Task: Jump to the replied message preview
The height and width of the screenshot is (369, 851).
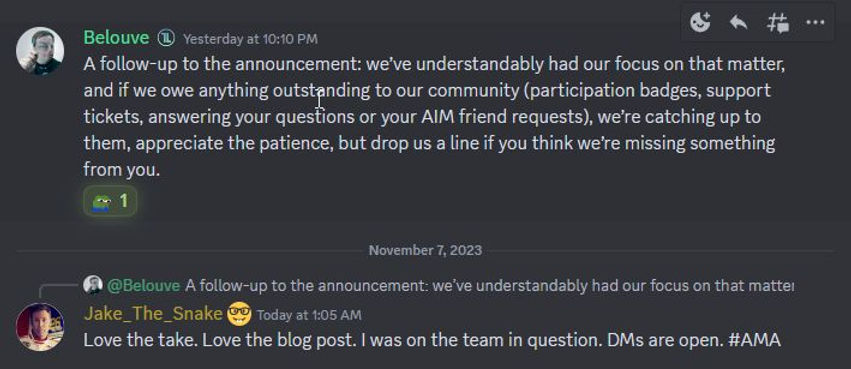Action: [489, 285]
